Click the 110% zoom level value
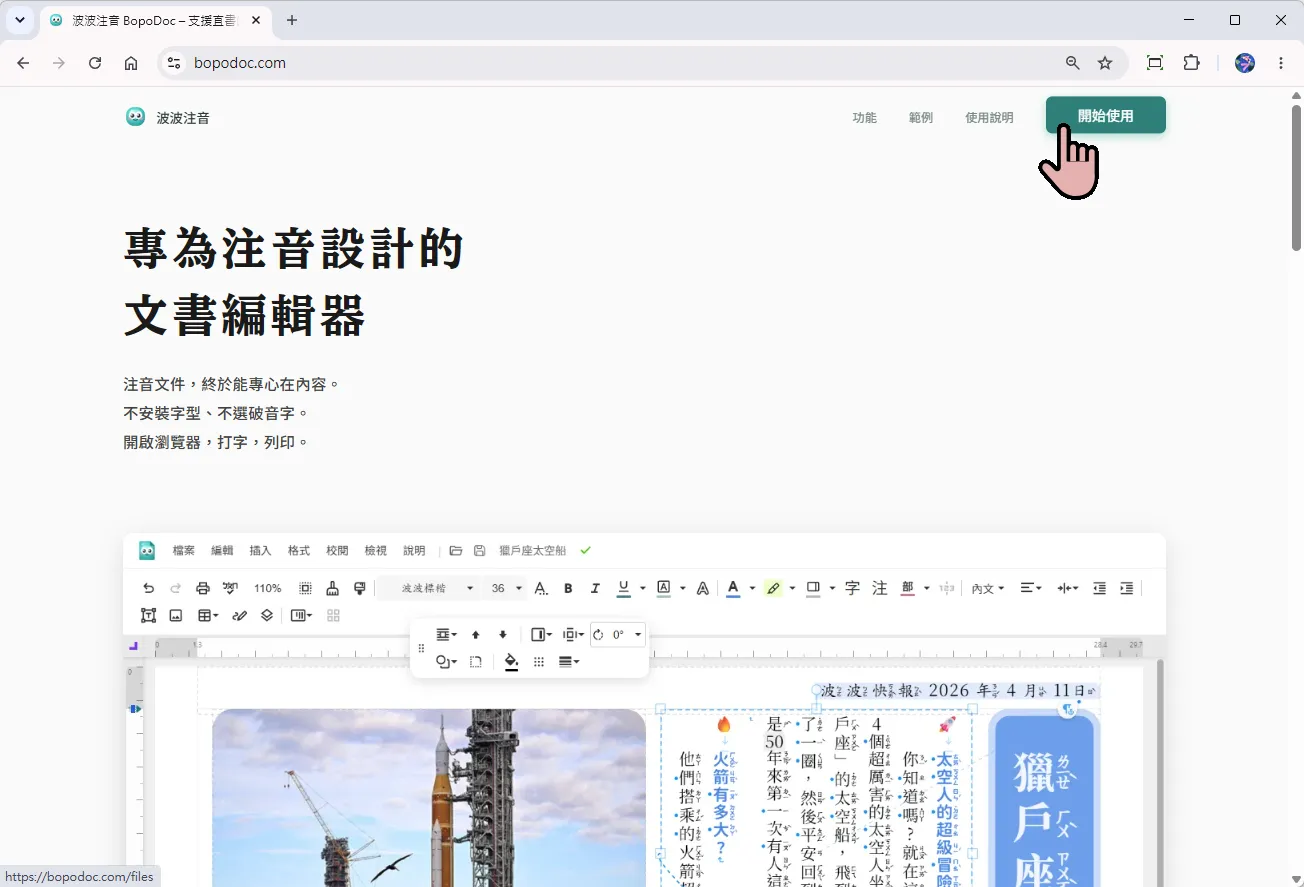 point(267,588)
